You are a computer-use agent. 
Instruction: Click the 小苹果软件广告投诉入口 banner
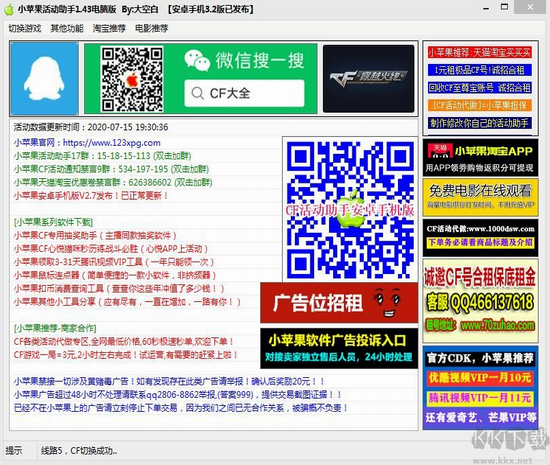pos(339,348)
